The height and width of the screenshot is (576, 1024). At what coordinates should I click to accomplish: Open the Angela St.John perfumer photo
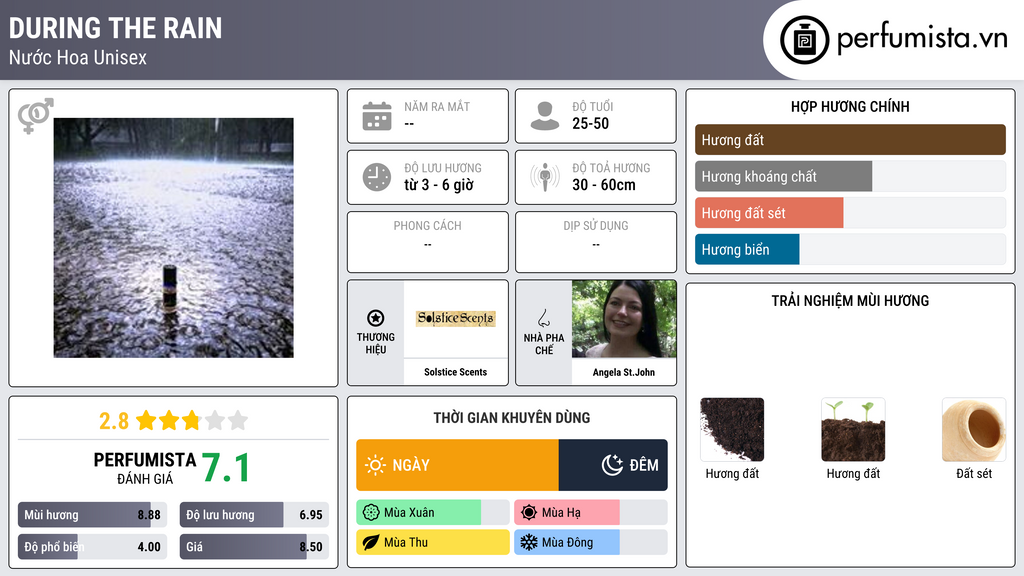(x=624, y=319)
